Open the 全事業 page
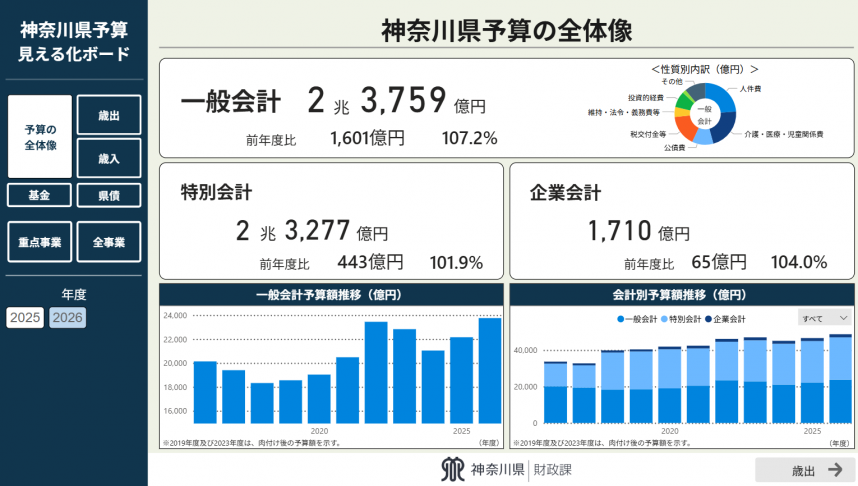Viewport: 858px width, 486px height. pyautogui.click(x=108, y=242)
